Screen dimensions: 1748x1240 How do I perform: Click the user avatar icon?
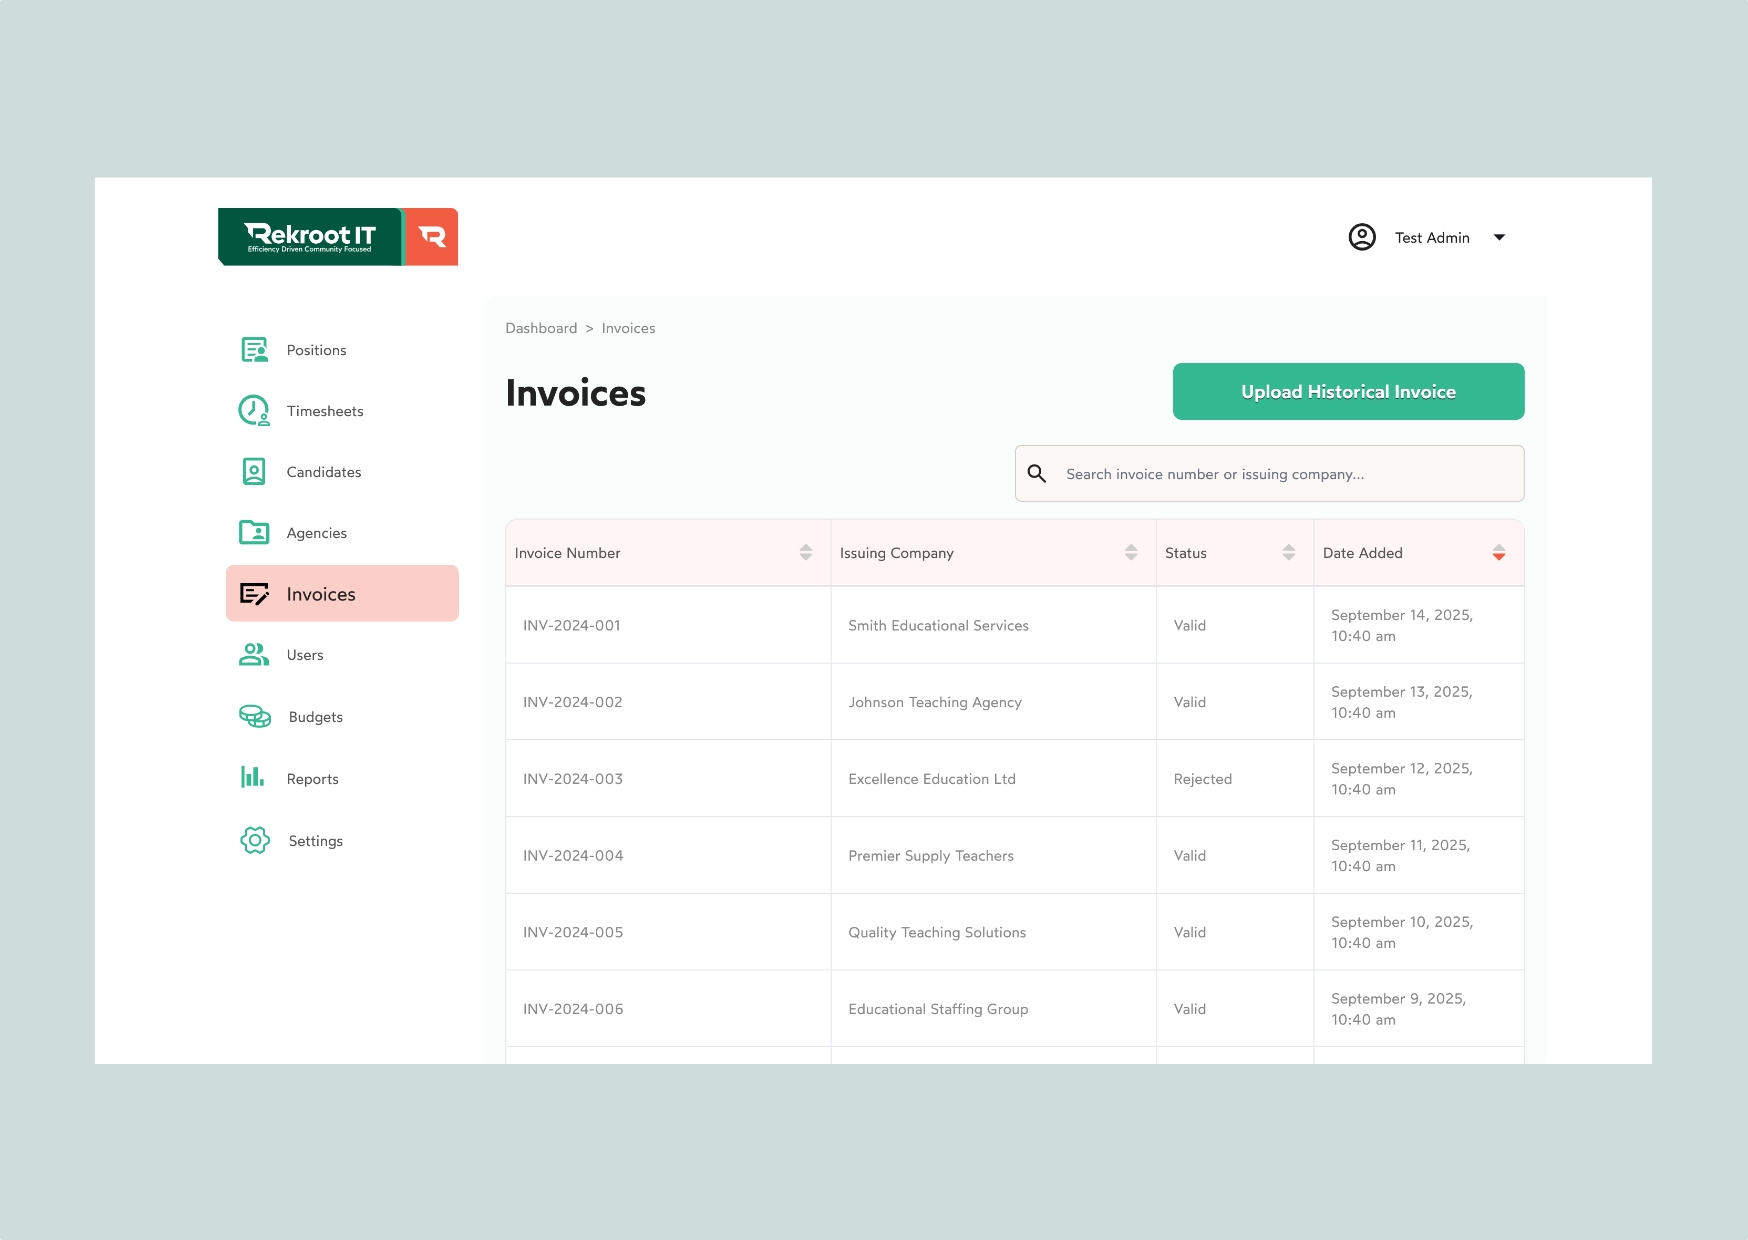coord(1362,237)
